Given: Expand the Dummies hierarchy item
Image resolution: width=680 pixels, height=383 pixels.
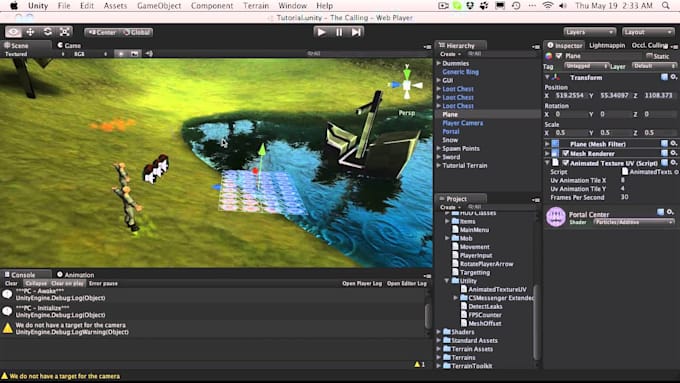Looking at the screenshot, I should [x=438, y=63].
